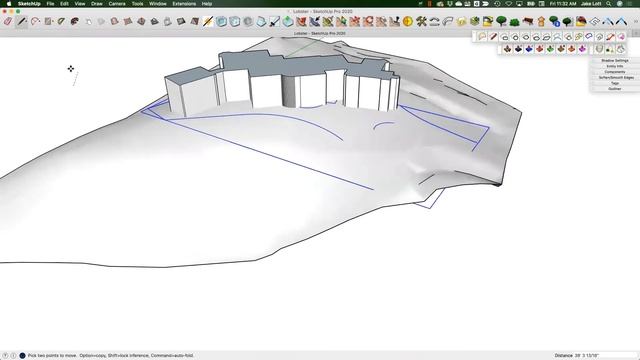The height and width of the screenshot is (360, 640).
Task: Click the first status bar circle icon
Action: (x=5, y=356)
